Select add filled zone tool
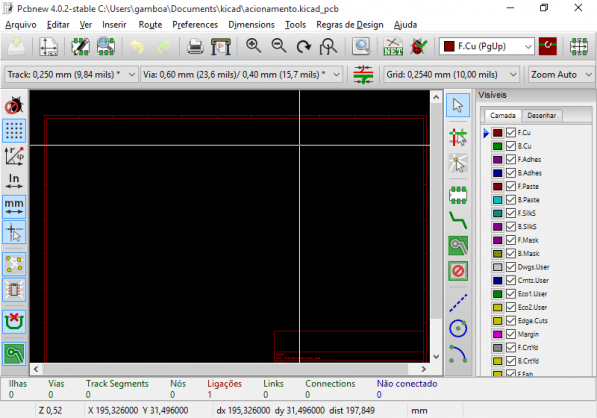Image resolution: width=597 pixels, height=418 pixels. pyautogui.click(x=458, y=246)
